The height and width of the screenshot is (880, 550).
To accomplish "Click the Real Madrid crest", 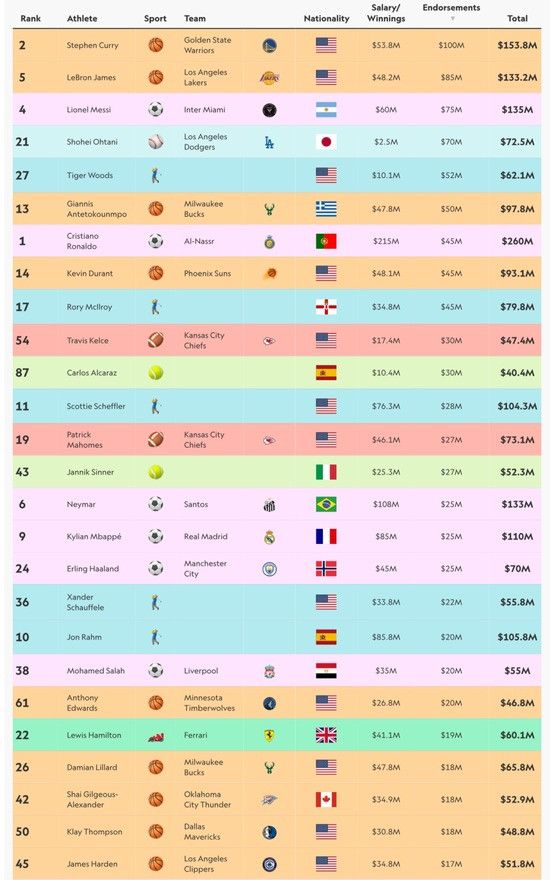I will click(269, 537).
